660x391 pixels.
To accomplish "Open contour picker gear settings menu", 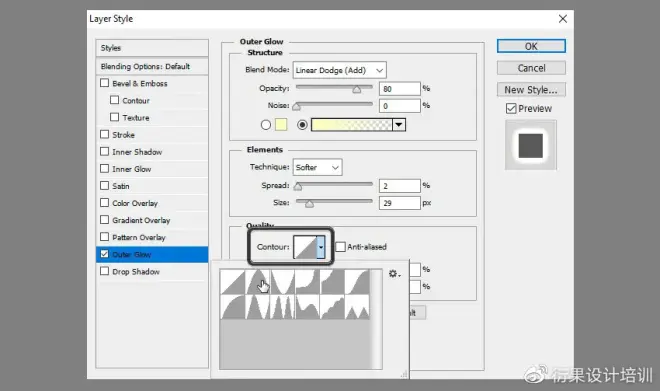I will pyautogui.click(x=394, y=274).
